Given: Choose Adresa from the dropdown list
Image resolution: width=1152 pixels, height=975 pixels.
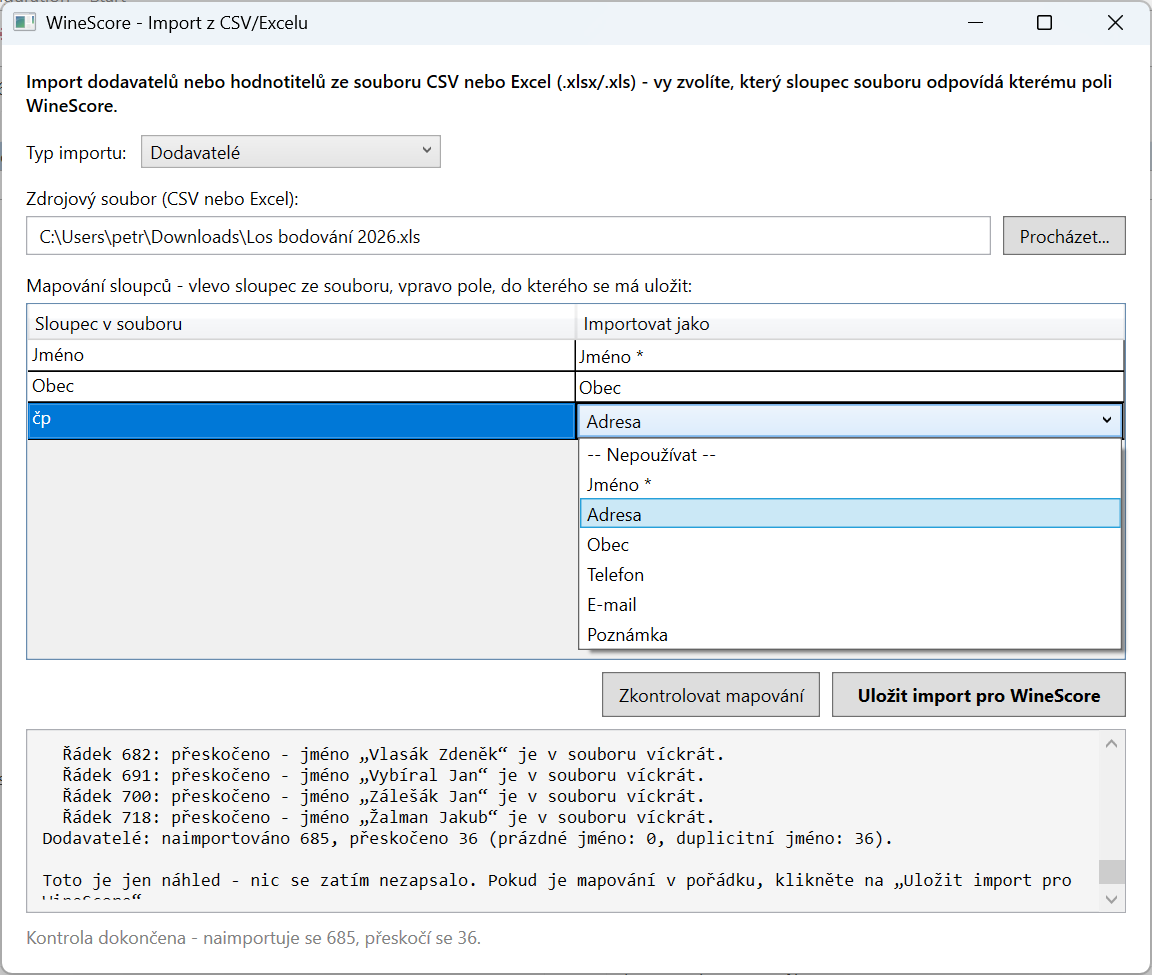Looking at the screenshot, I should [850, 514].
